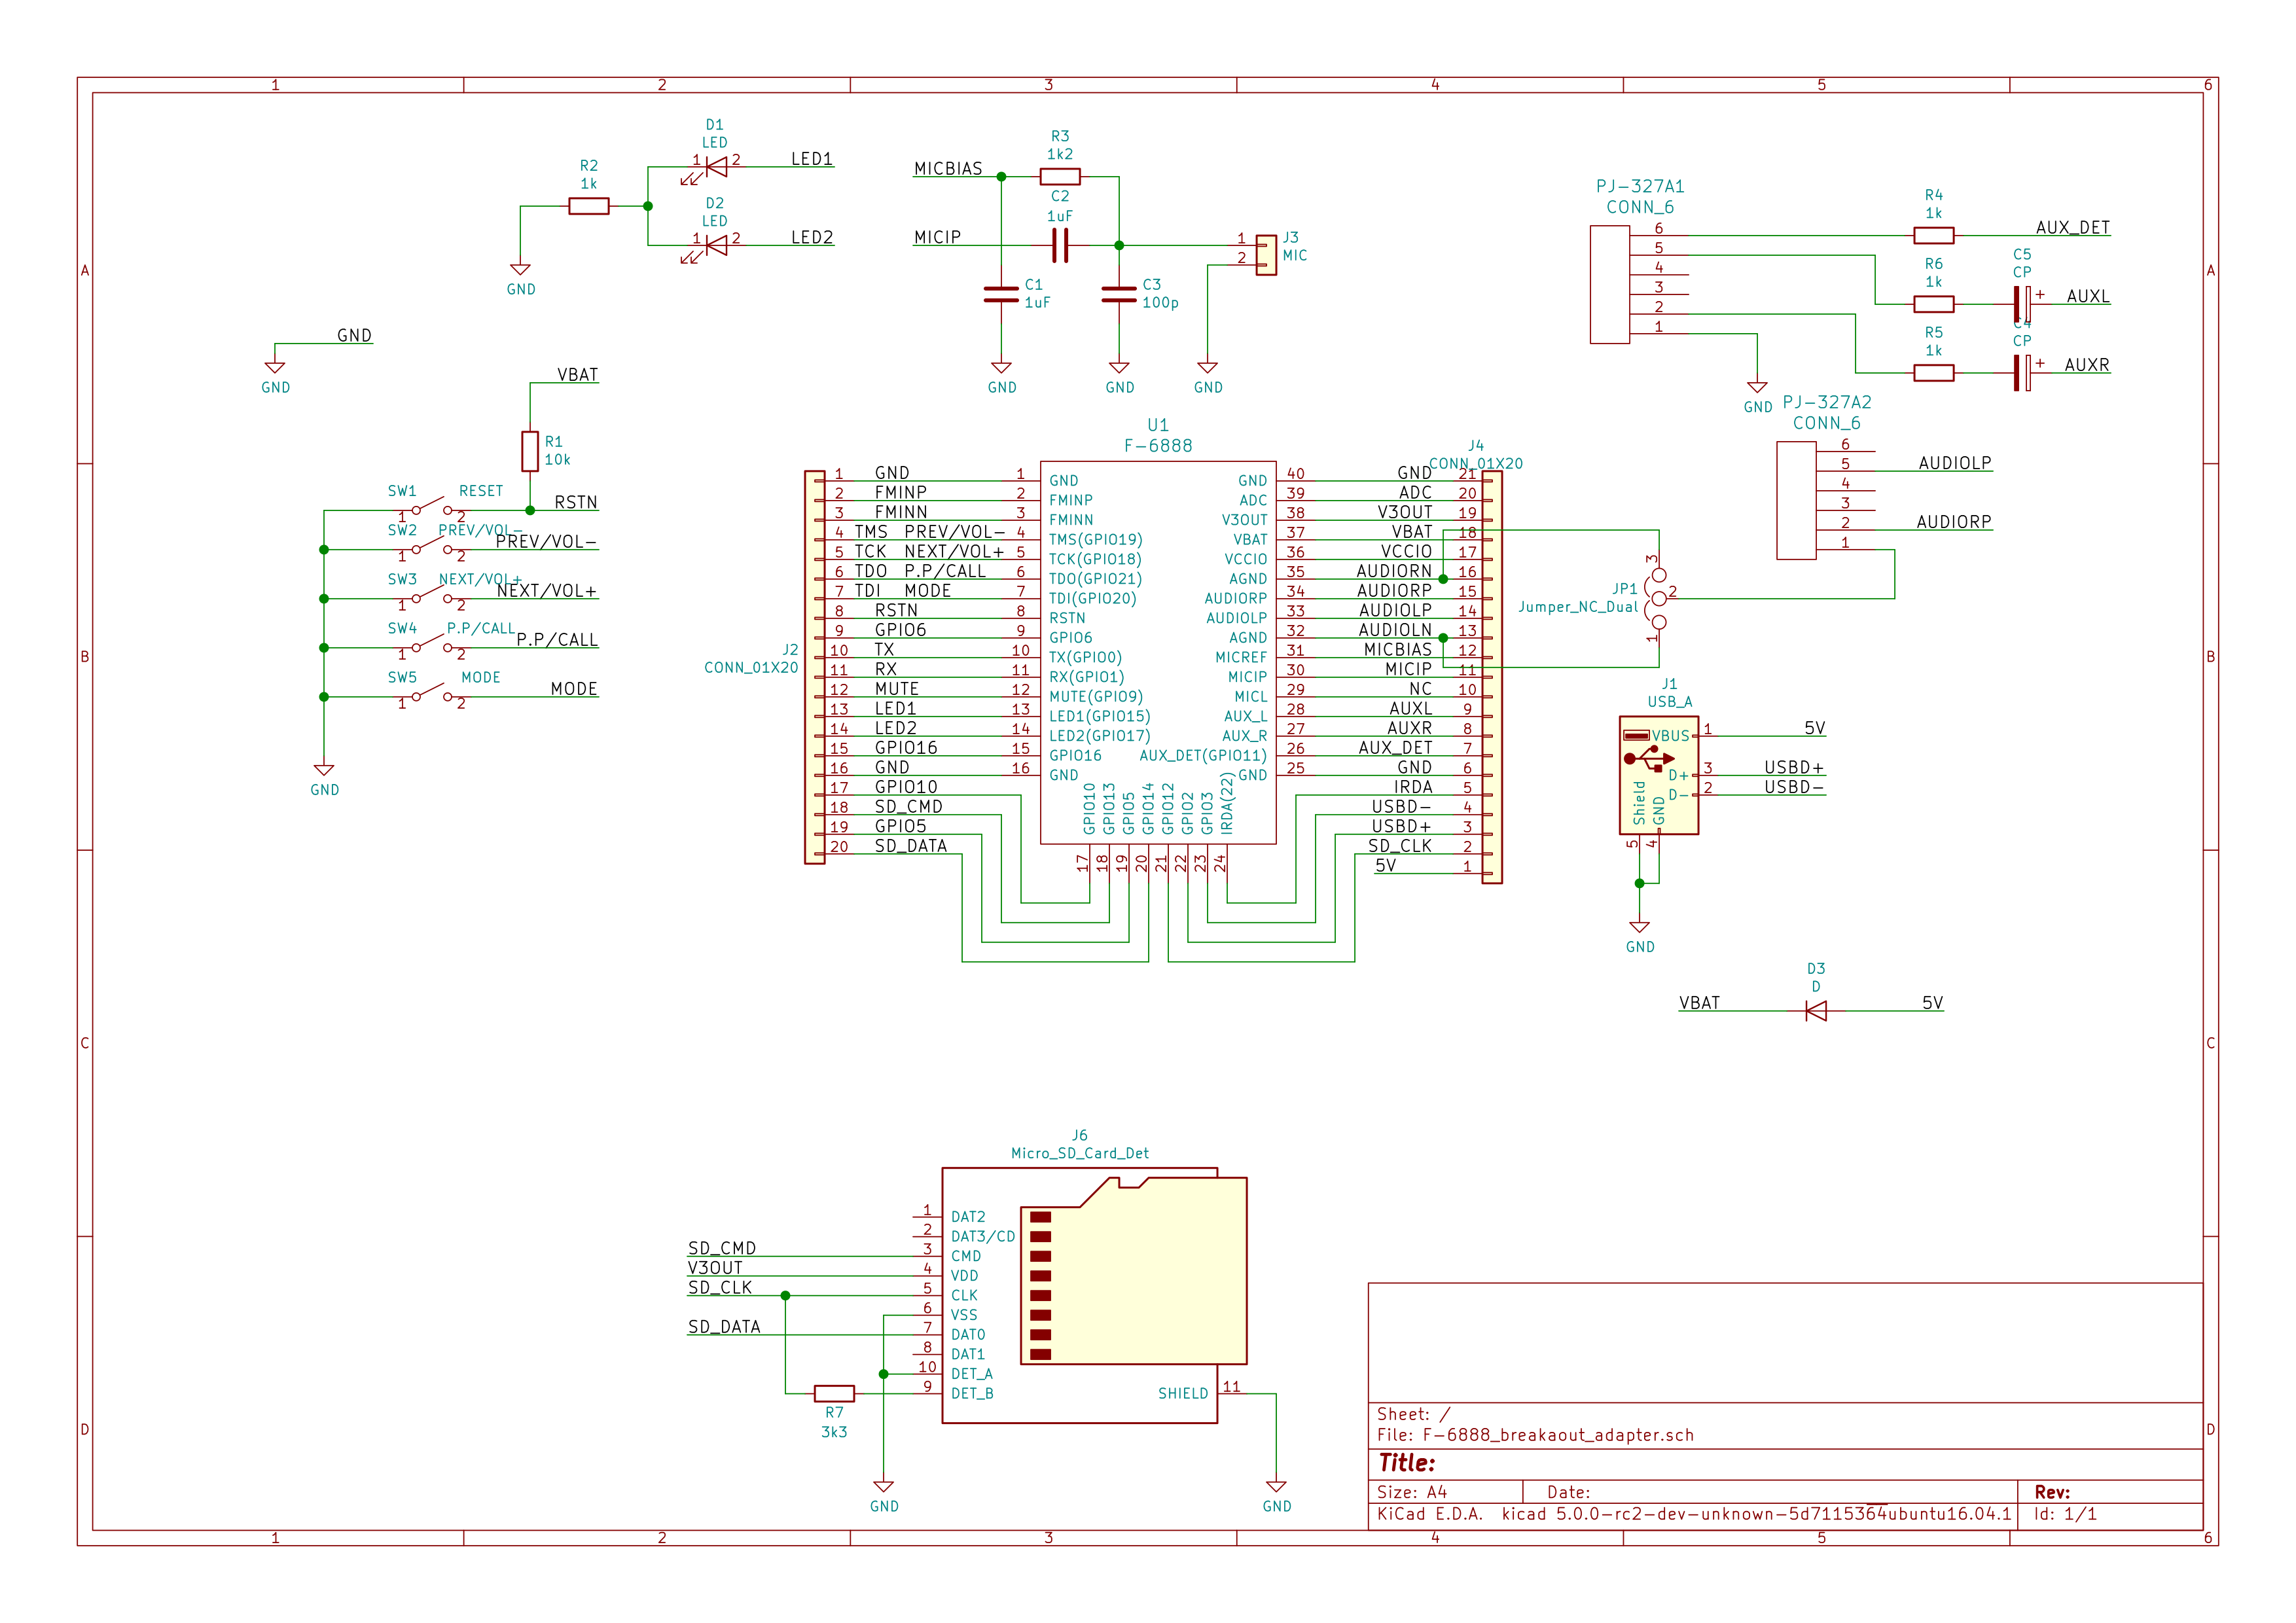Select the SW5 MODE switch symbol
Screen dimensions: 2296x1623
[x=431, y=694]
